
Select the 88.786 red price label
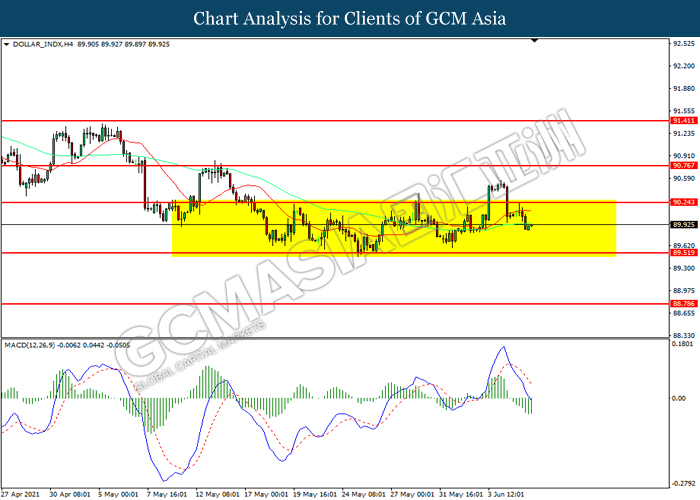[x=683, y=304]
